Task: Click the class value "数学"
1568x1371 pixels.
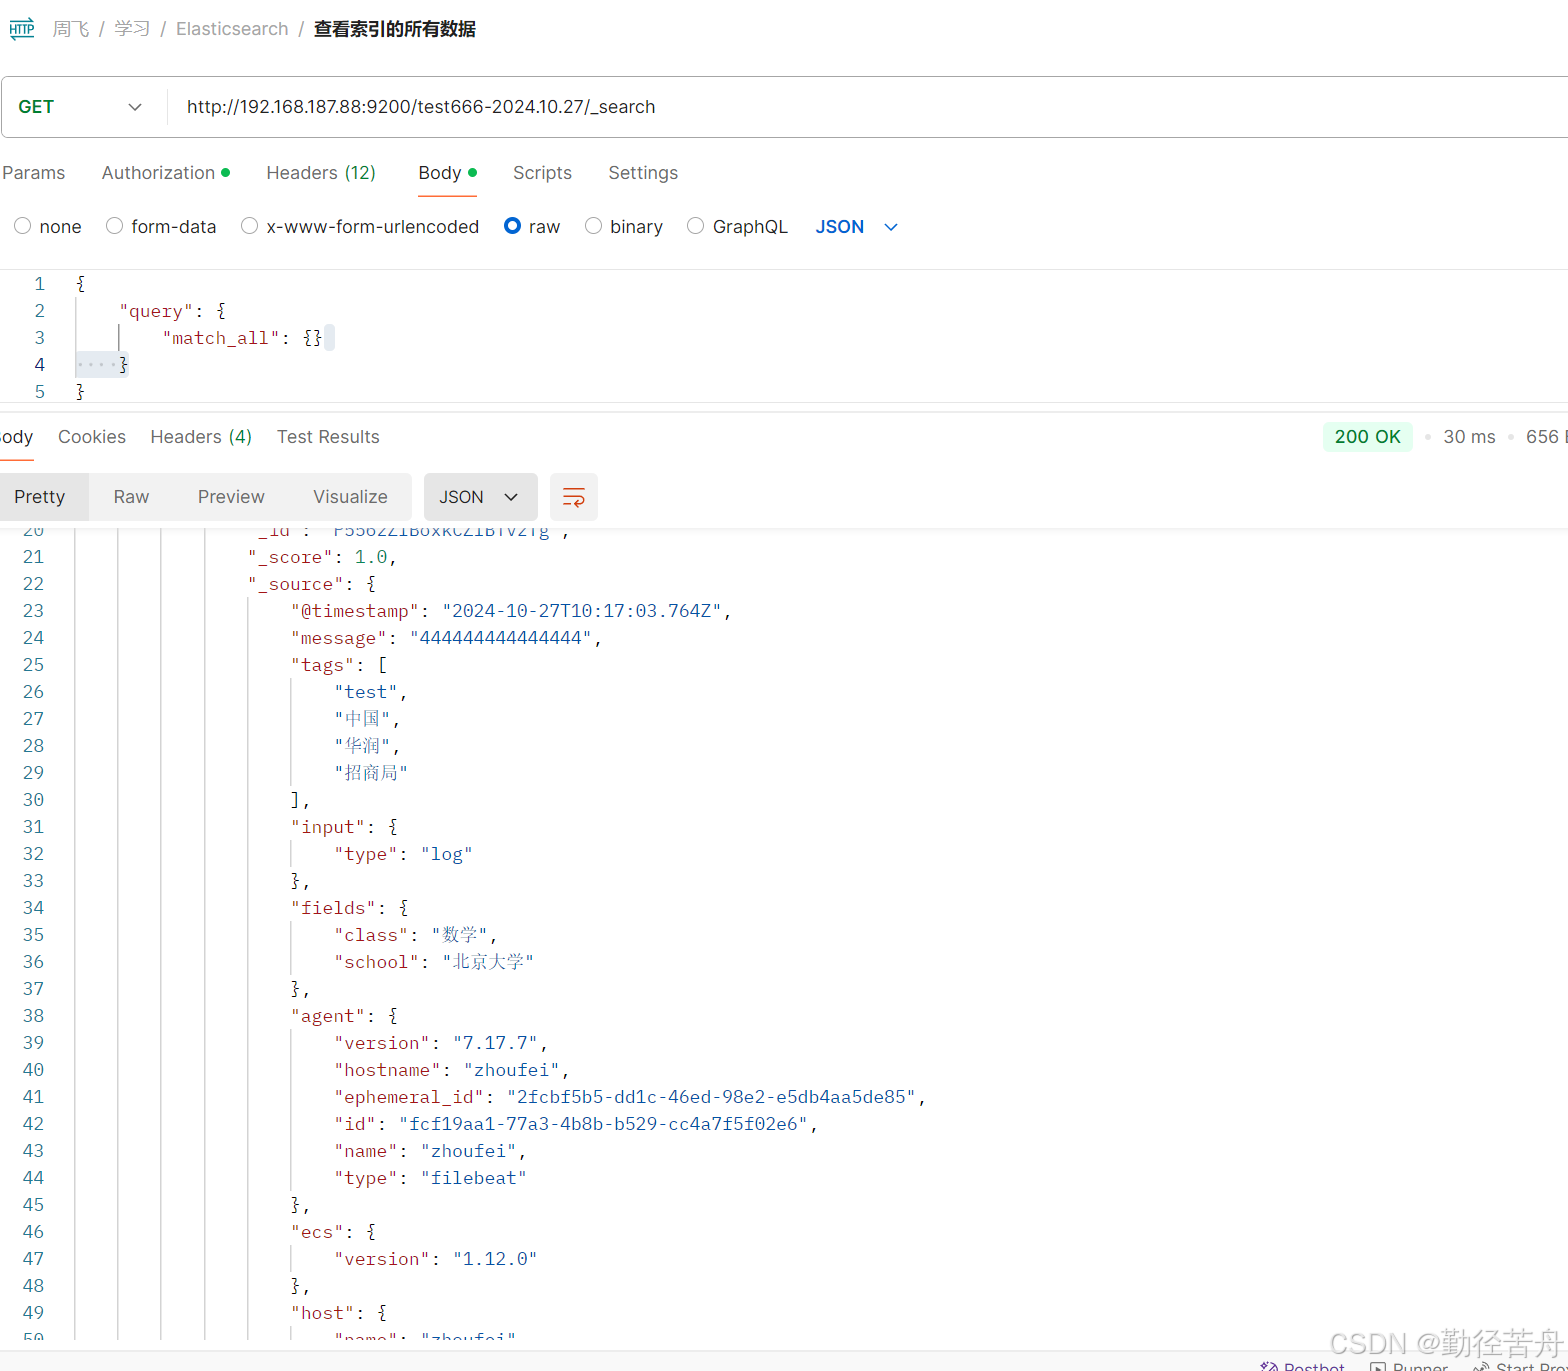Action: (x=459, y=935)
